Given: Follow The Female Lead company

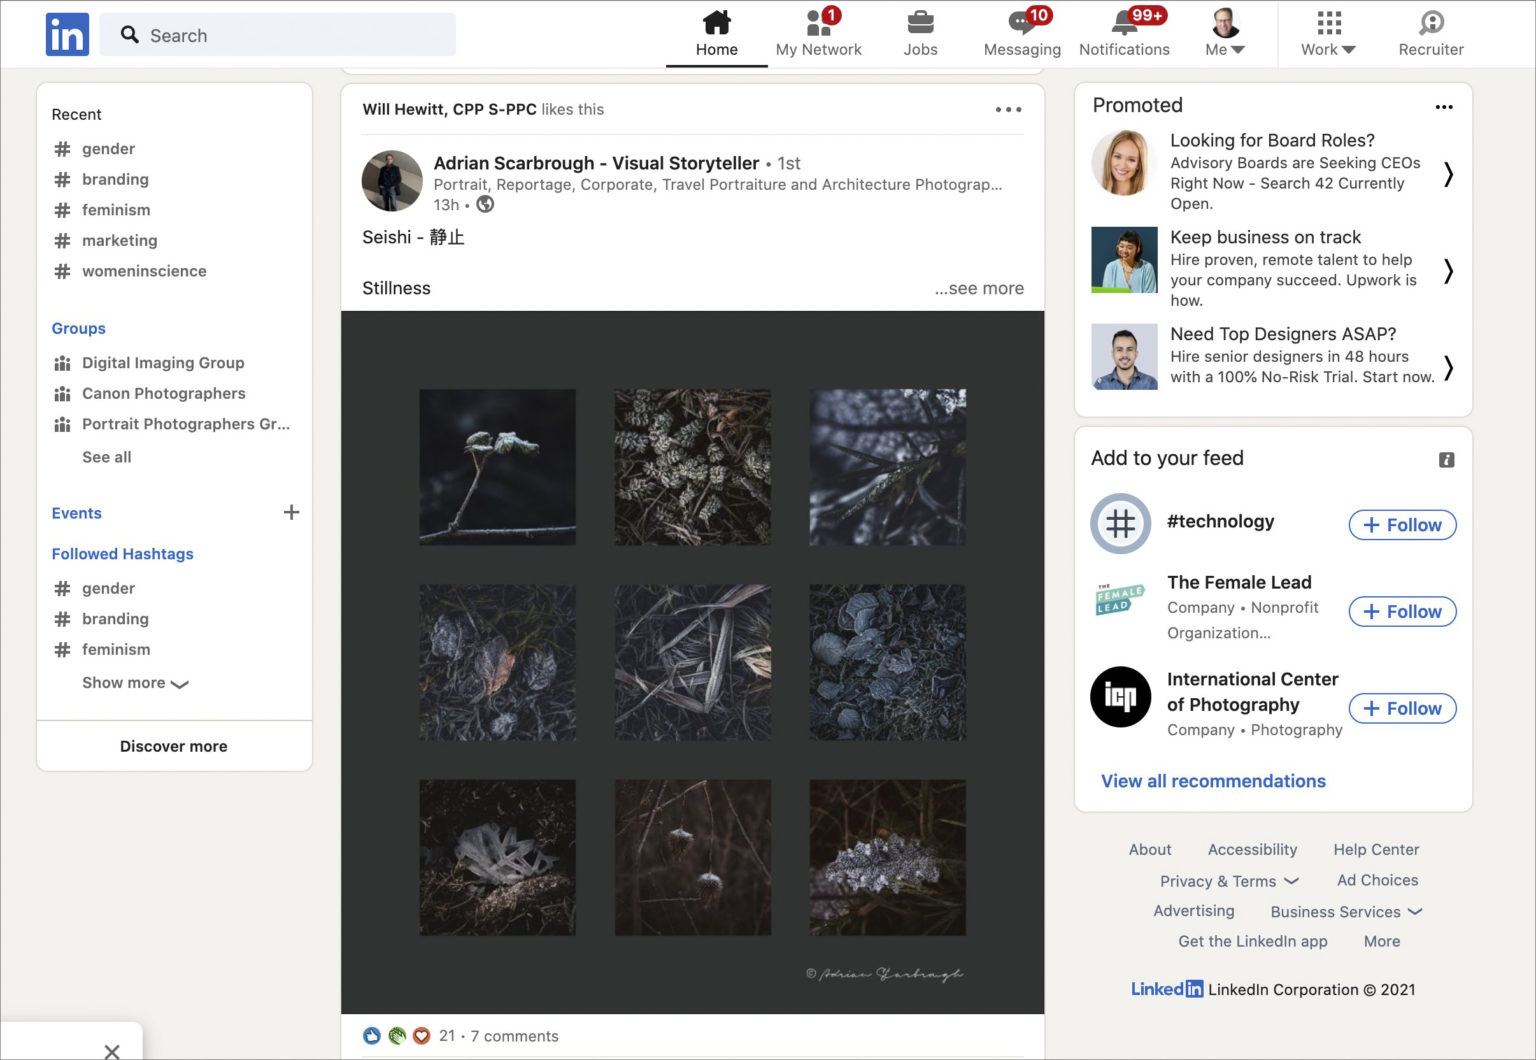Looking at the screenshot, I should [x=1401, y=611].
